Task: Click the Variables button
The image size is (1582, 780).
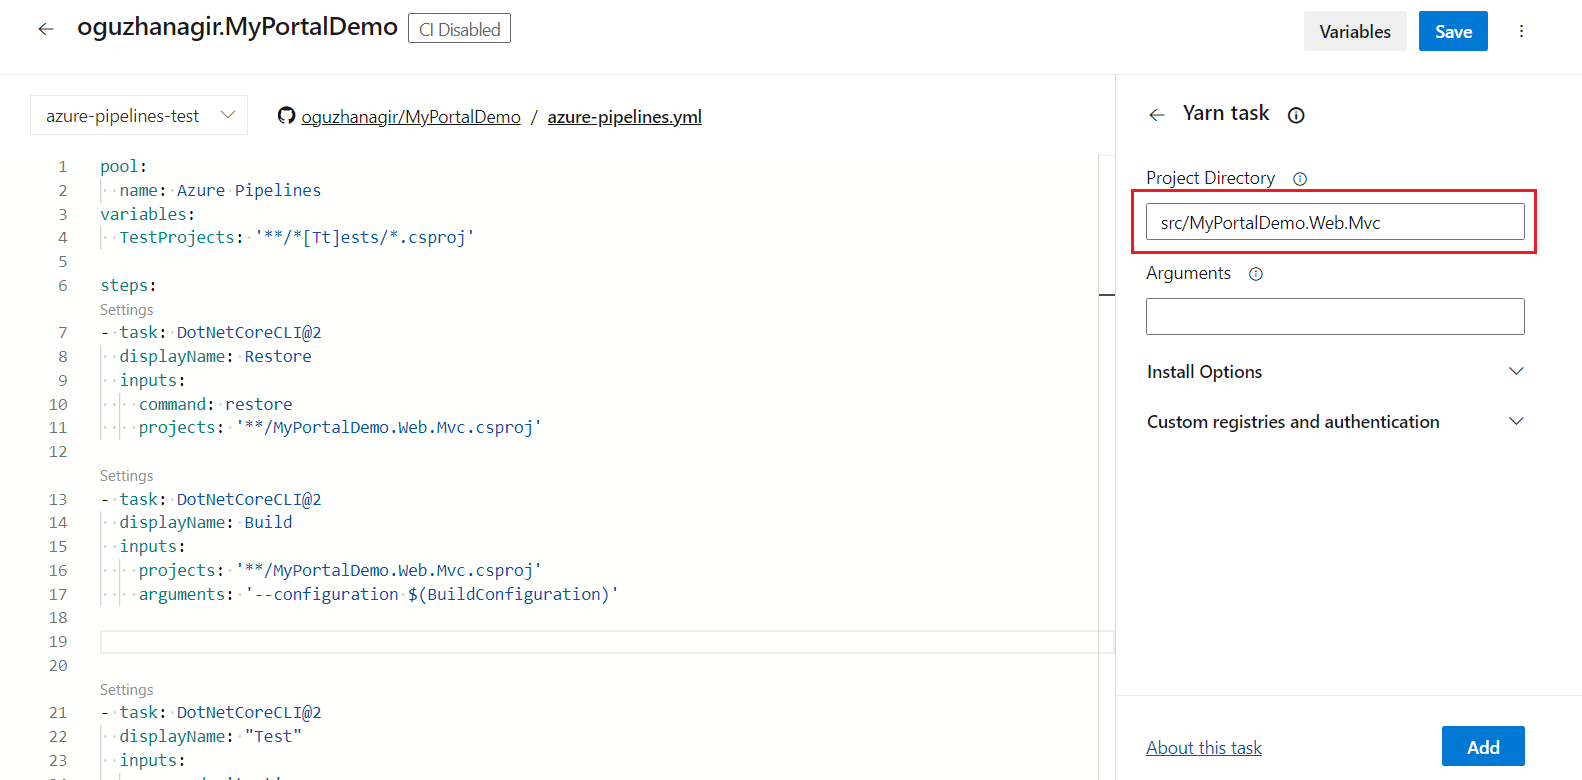Action: tap(1355, 31)
